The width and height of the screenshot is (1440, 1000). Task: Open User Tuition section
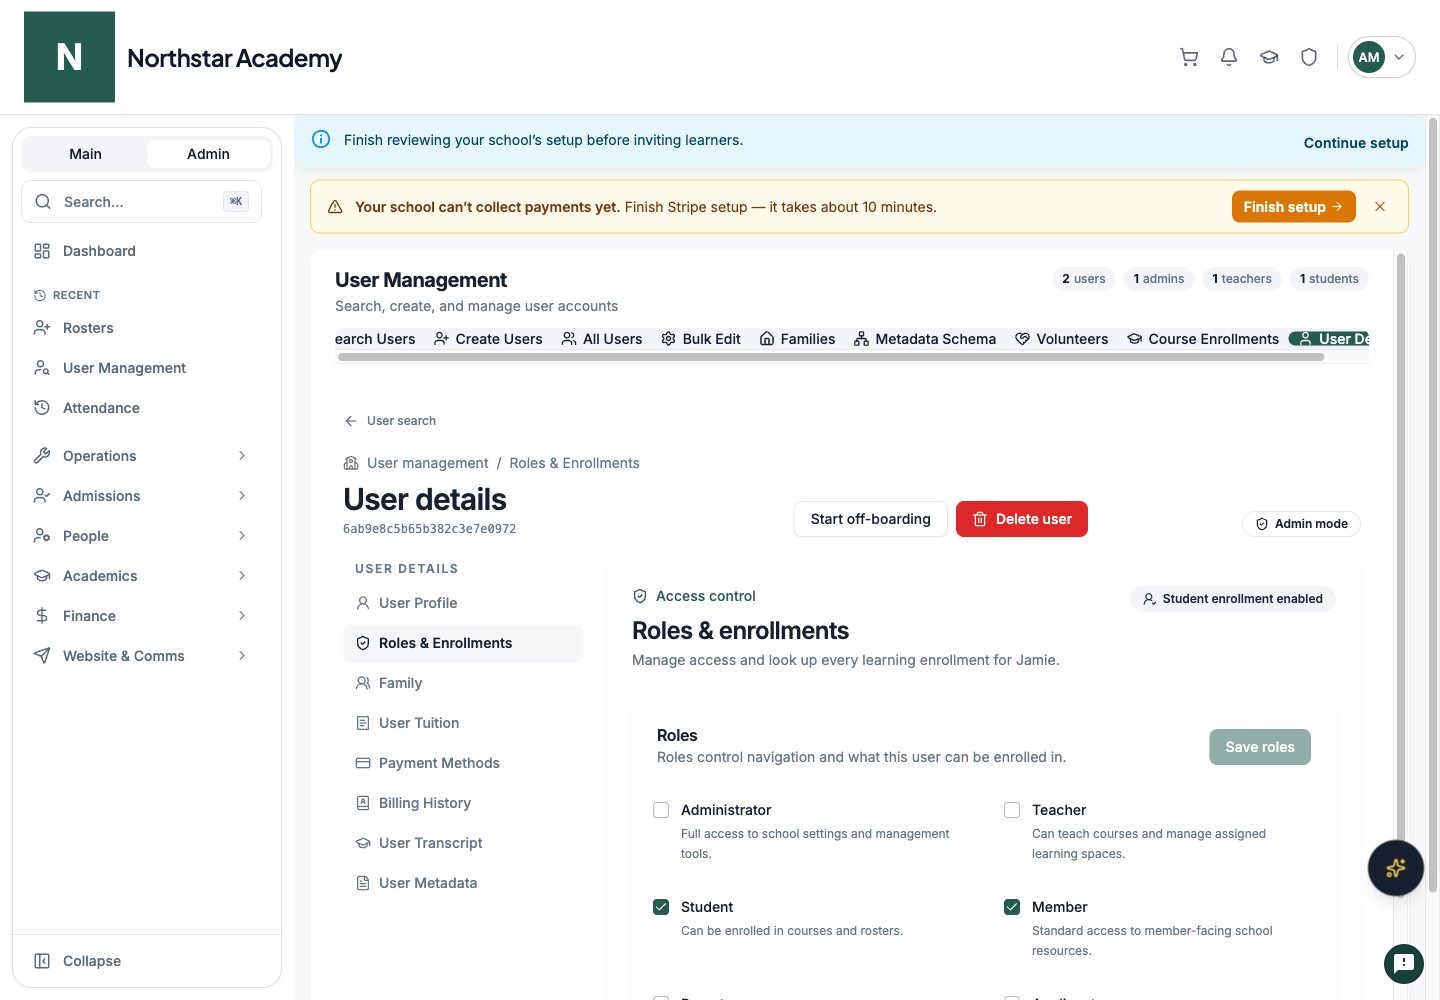click(463, 723)
